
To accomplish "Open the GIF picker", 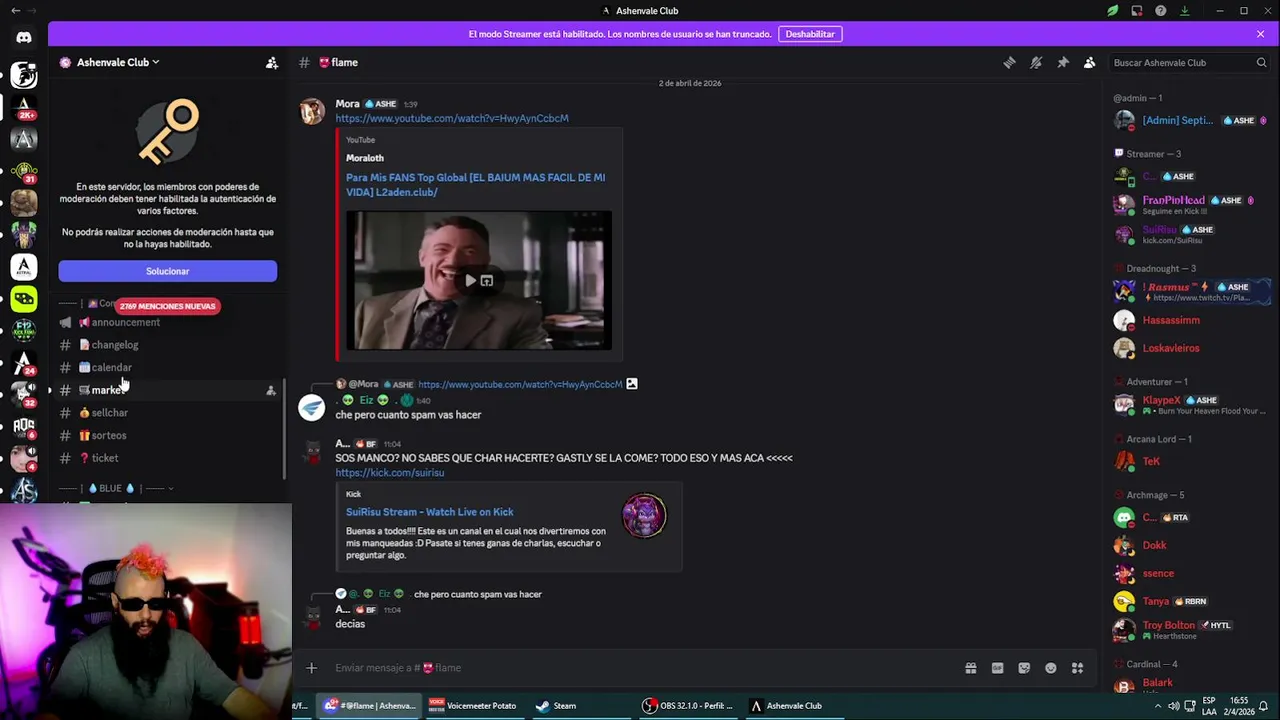I will point(997,668).
